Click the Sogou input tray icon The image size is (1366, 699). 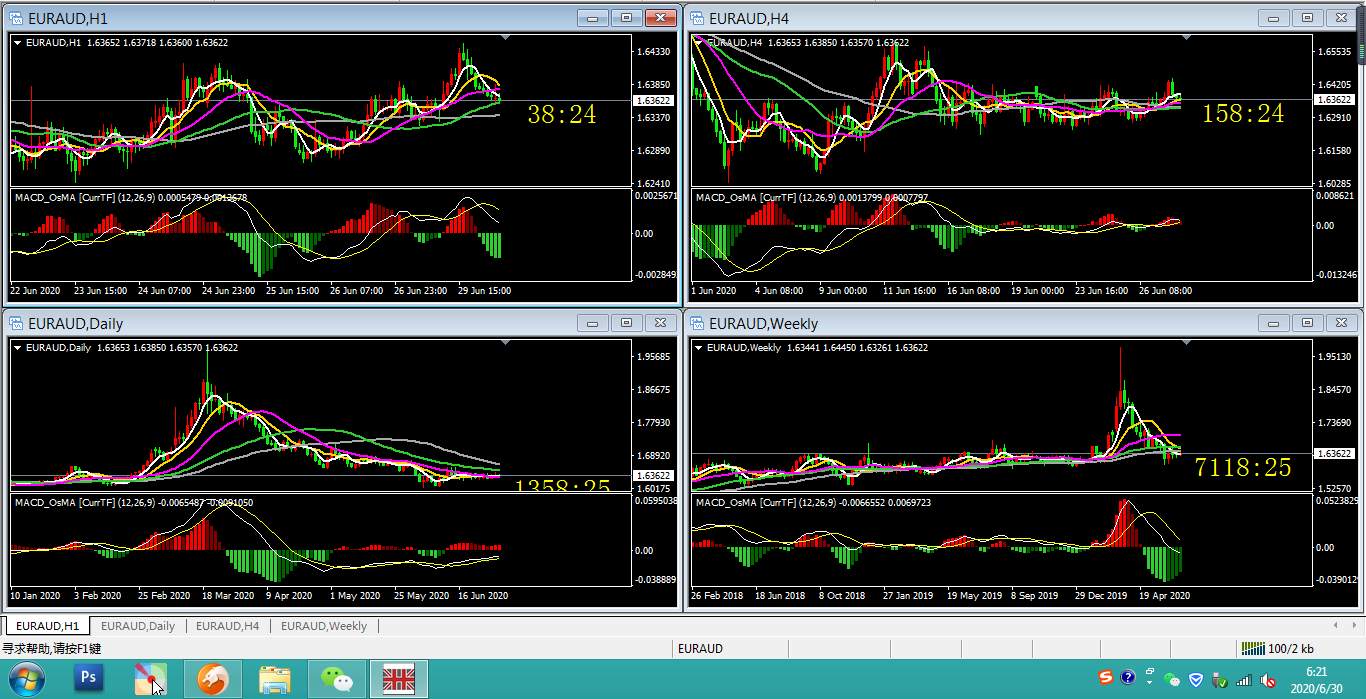(1105, 678)
